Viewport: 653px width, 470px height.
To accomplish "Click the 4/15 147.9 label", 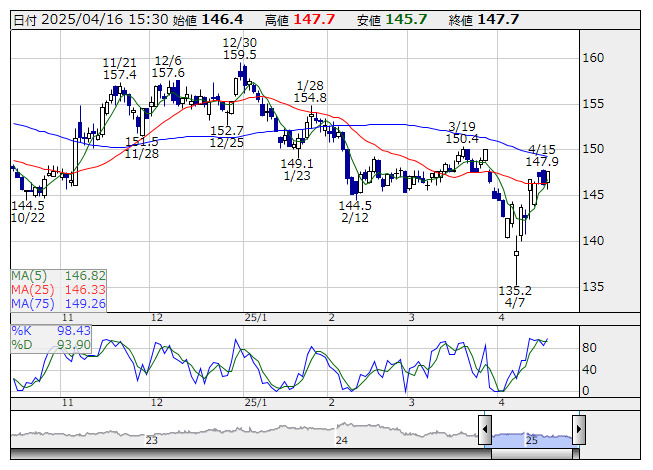I will [542, 155].
